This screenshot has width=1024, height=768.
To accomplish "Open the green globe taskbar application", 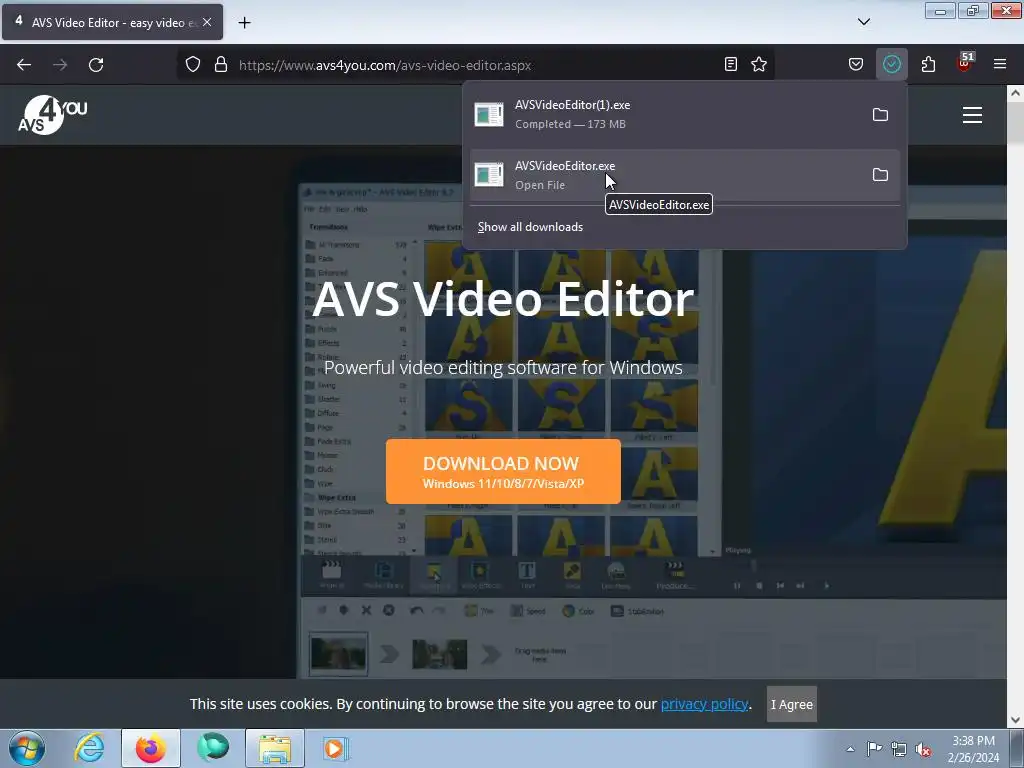I will click(x=213, y=748).
